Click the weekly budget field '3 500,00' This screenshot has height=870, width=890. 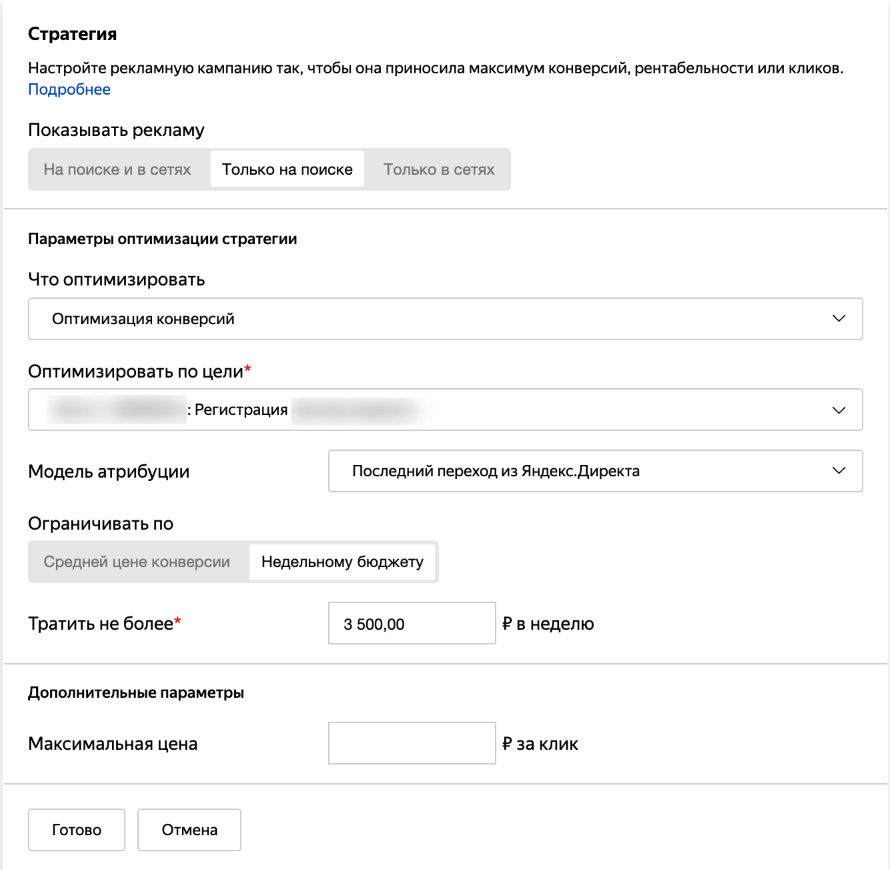[x=411, y=625]
